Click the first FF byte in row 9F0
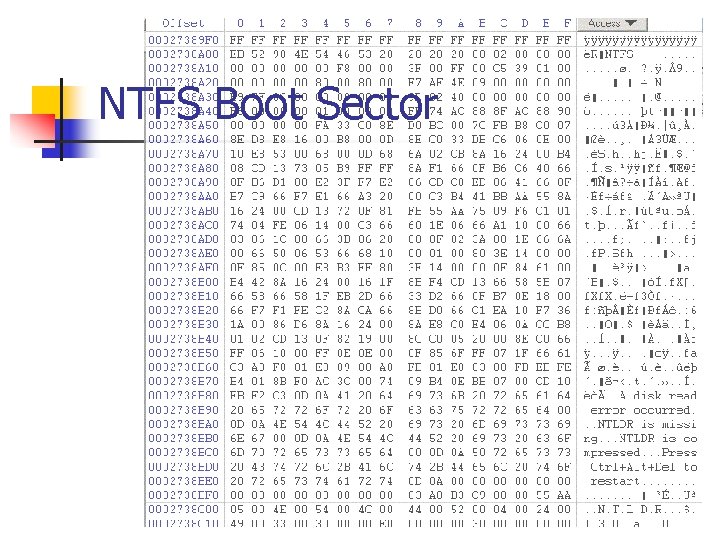This screenshot has height=540, width=720. click(236, 40)
